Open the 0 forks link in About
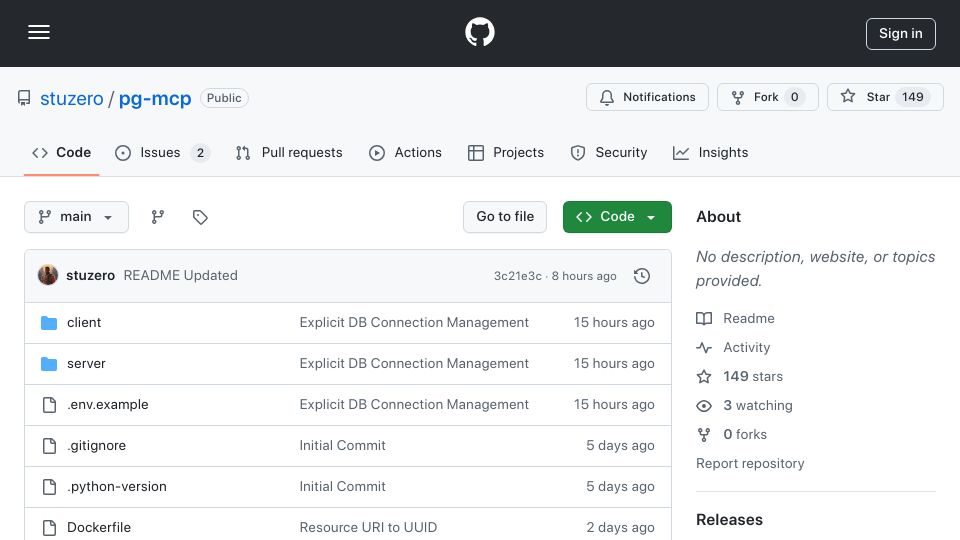The height and width of the screenshot is (540, 960). (x=744, y=435)
